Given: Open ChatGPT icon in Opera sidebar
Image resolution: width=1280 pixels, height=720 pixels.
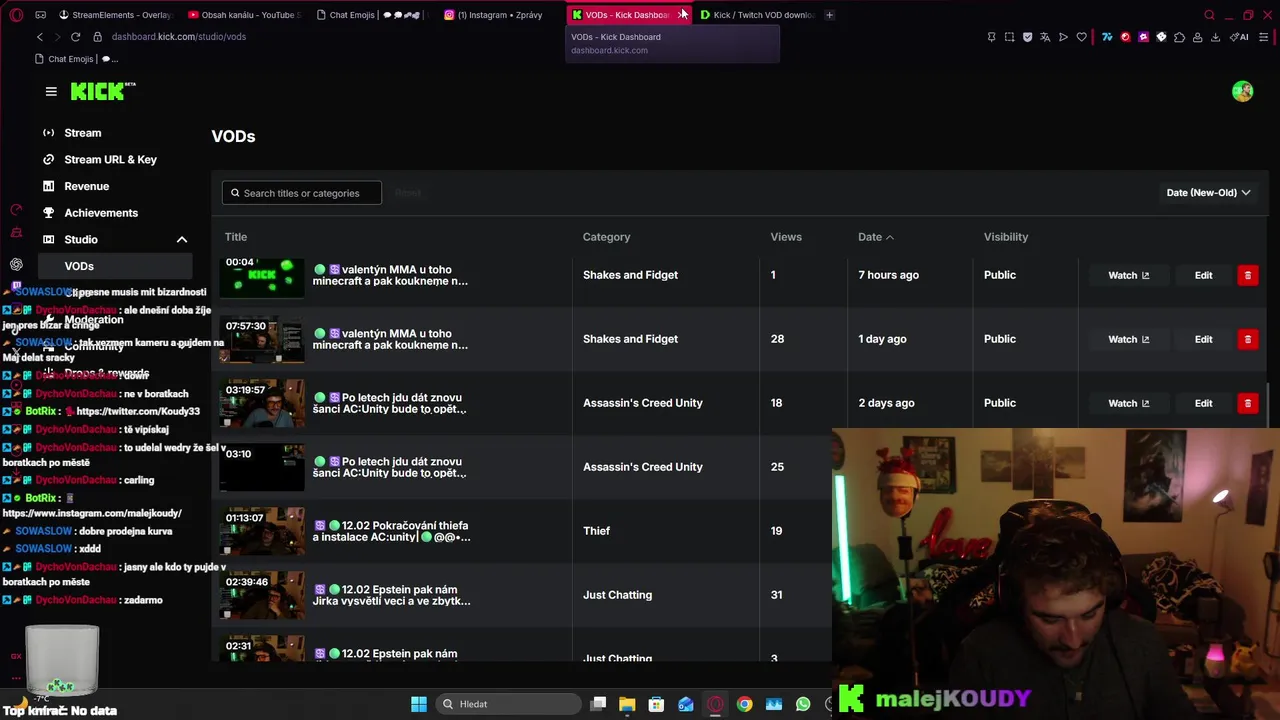Looking at the screenshot, I should 16,265.
